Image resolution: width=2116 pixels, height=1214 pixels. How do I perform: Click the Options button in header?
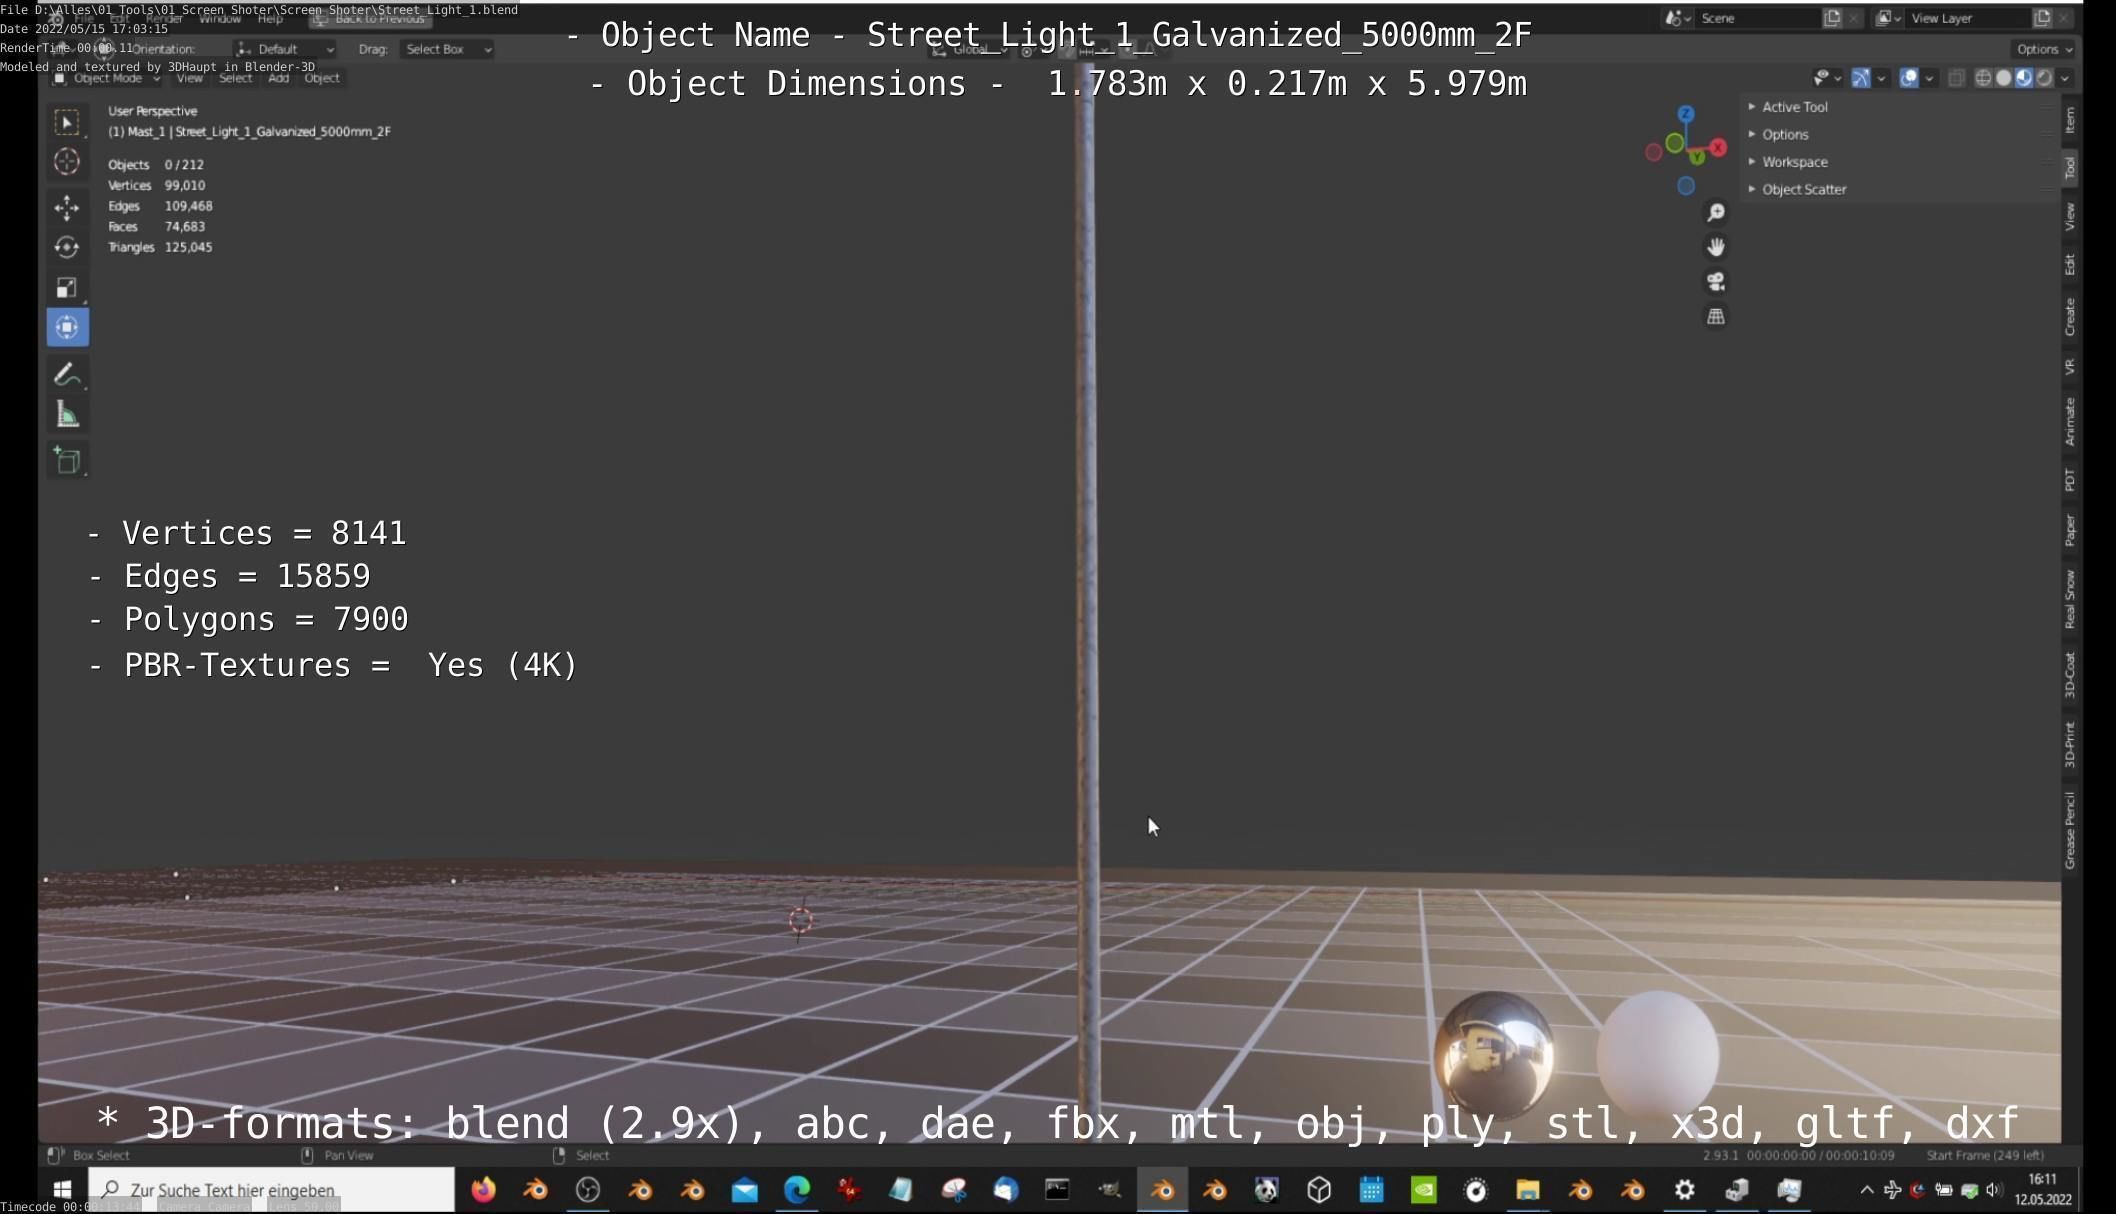pyautogui.click(x=2043, y=49)
